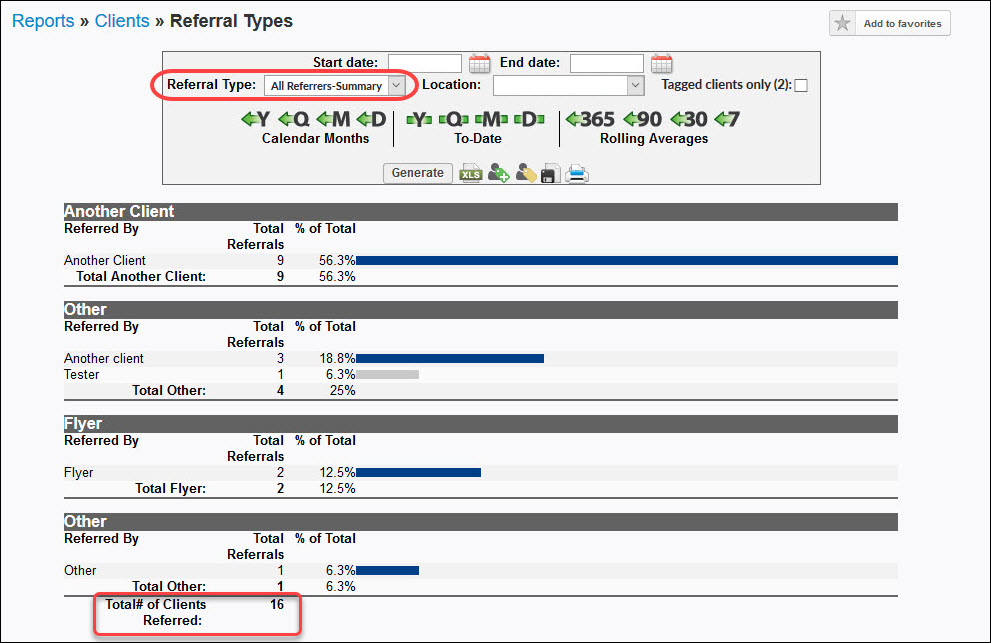Open the Start date calendar picker
991x643 pixels.
[479, 63]
